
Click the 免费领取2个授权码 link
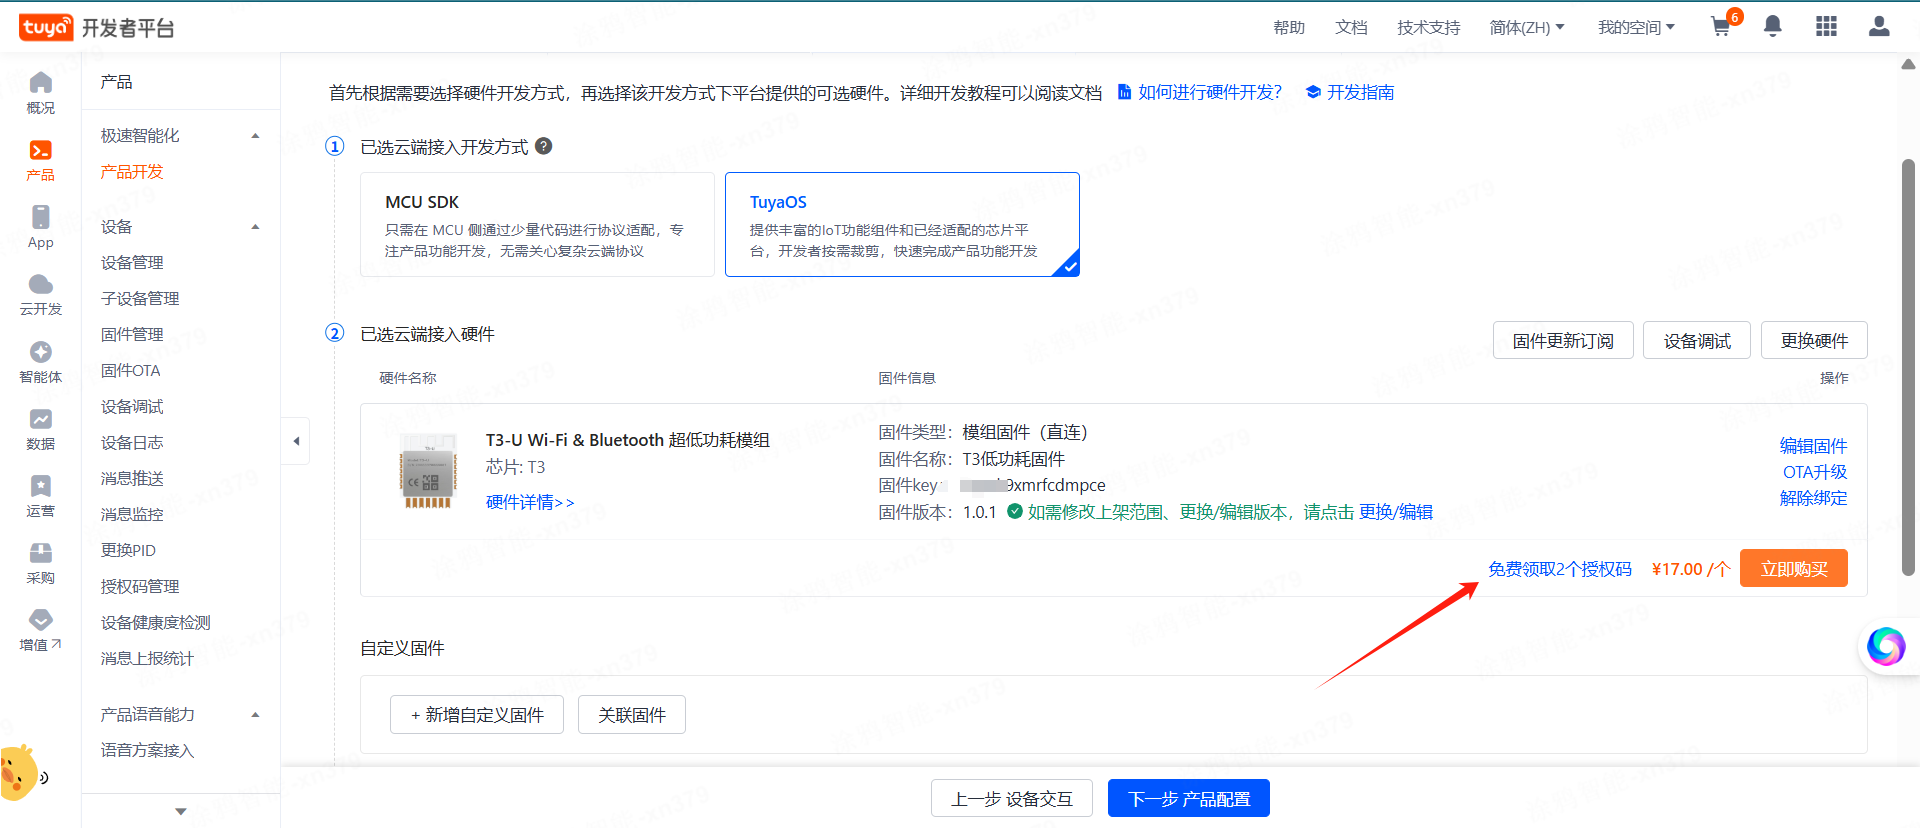pyautogui.click(x=1559, y=568)
